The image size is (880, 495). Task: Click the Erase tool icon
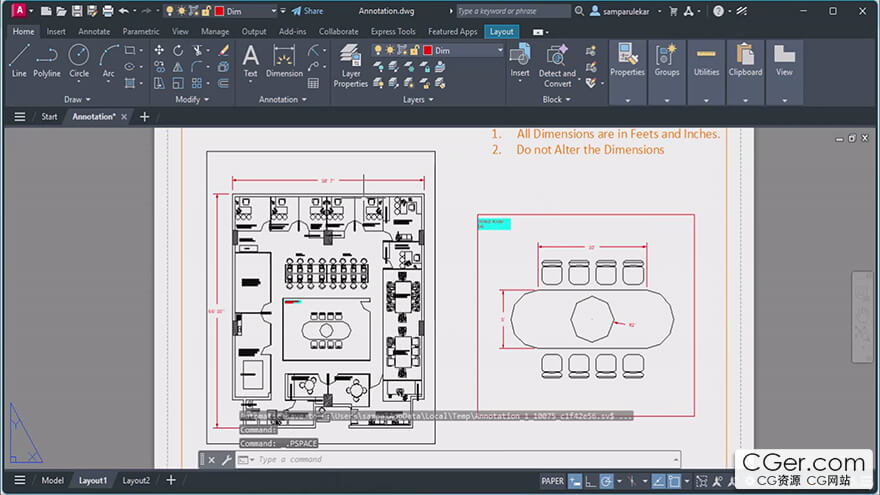coord(223,51)
